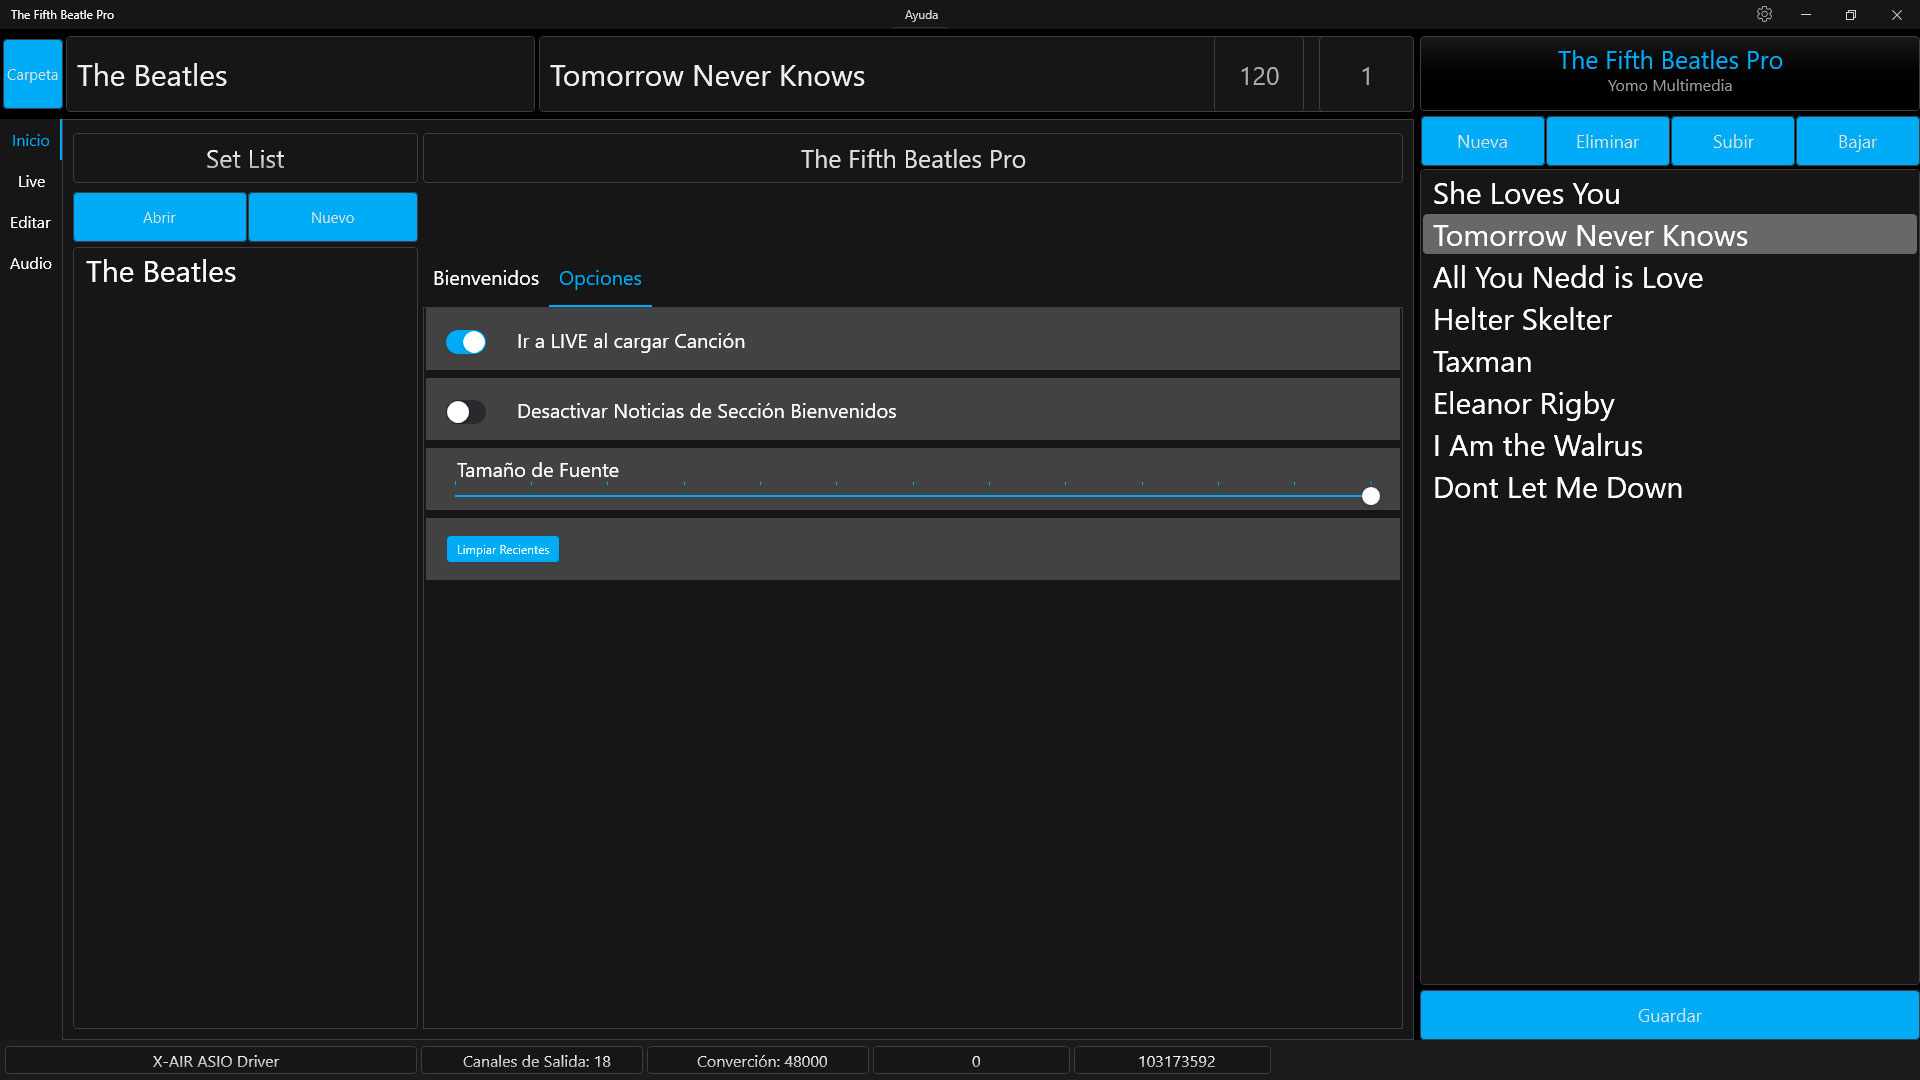Toggle 'Ir a LIVE al cargar Canción' switch

point(466,342)
